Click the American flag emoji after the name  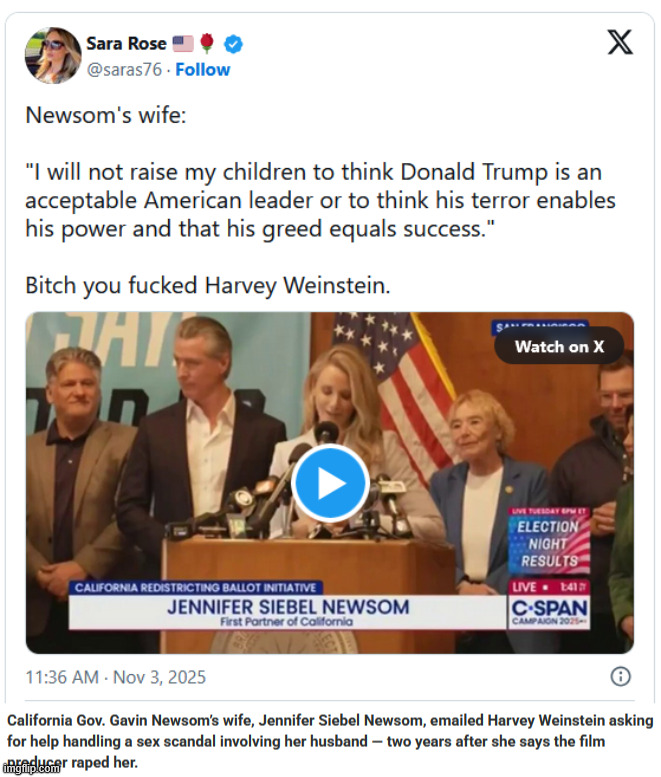pyautogui.click(x=183, y=43)
